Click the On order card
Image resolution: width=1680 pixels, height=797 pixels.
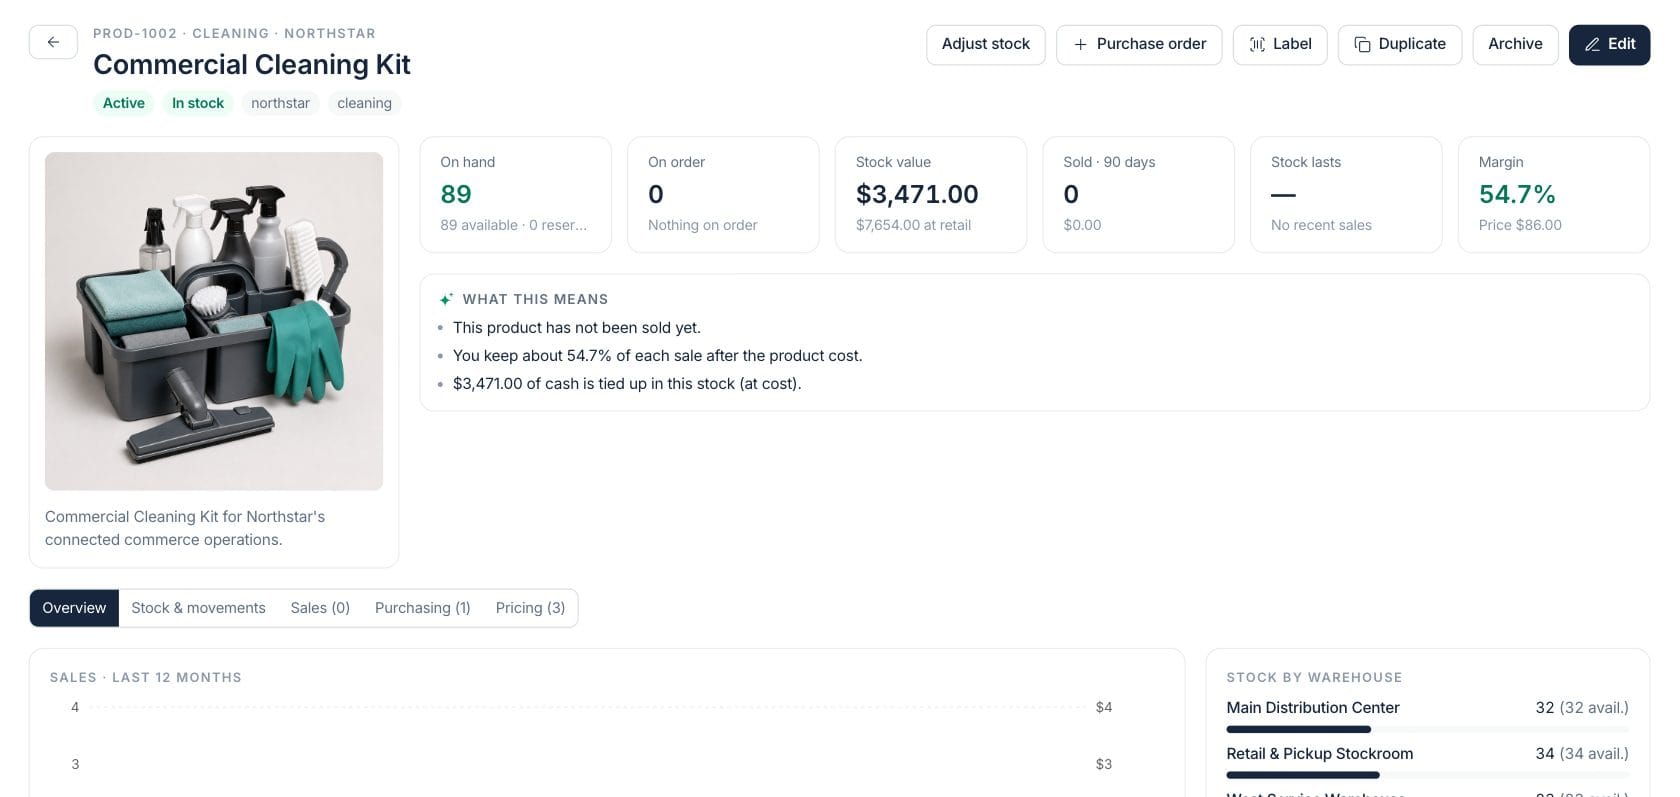coord(723,195)
